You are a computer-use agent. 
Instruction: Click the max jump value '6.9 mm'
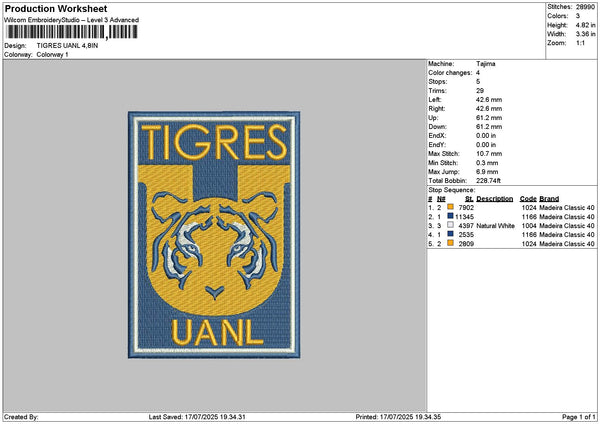(487, 172)
